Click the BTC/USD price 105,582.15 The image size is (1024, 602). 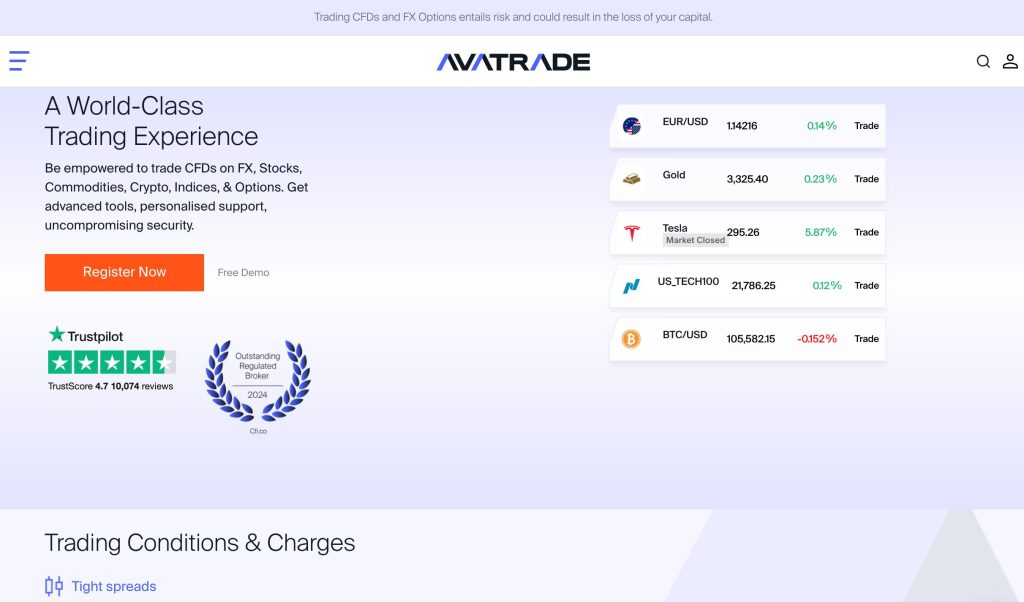pyautogui.click(x=751, y=339)
